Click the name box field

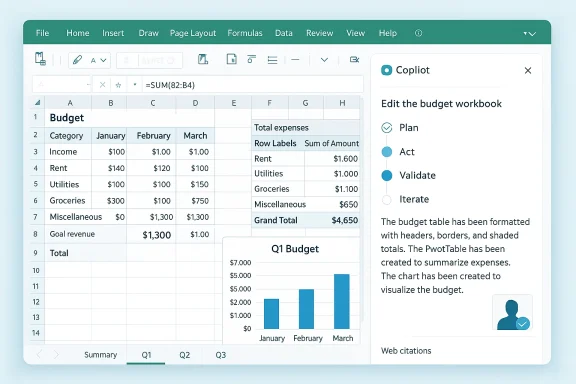[x=62, y=85]
